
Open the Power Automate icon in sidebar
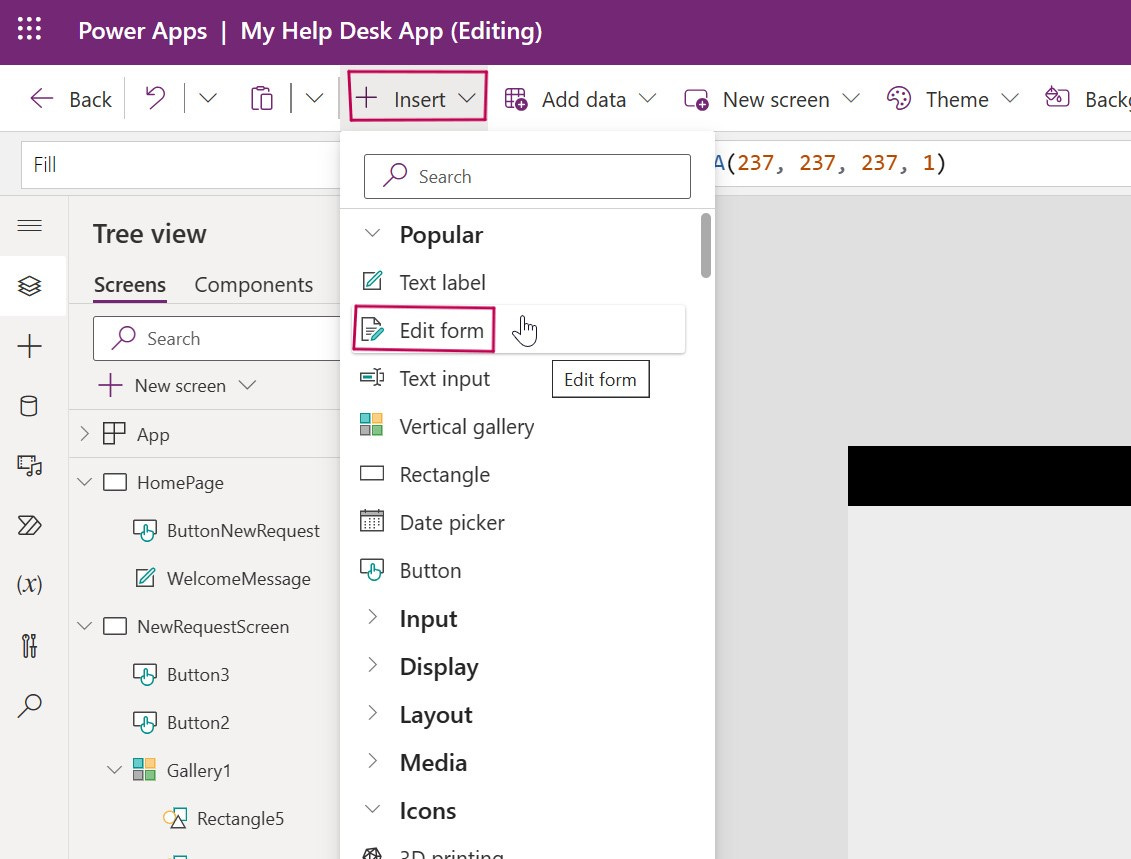click(x=30, y=526)
